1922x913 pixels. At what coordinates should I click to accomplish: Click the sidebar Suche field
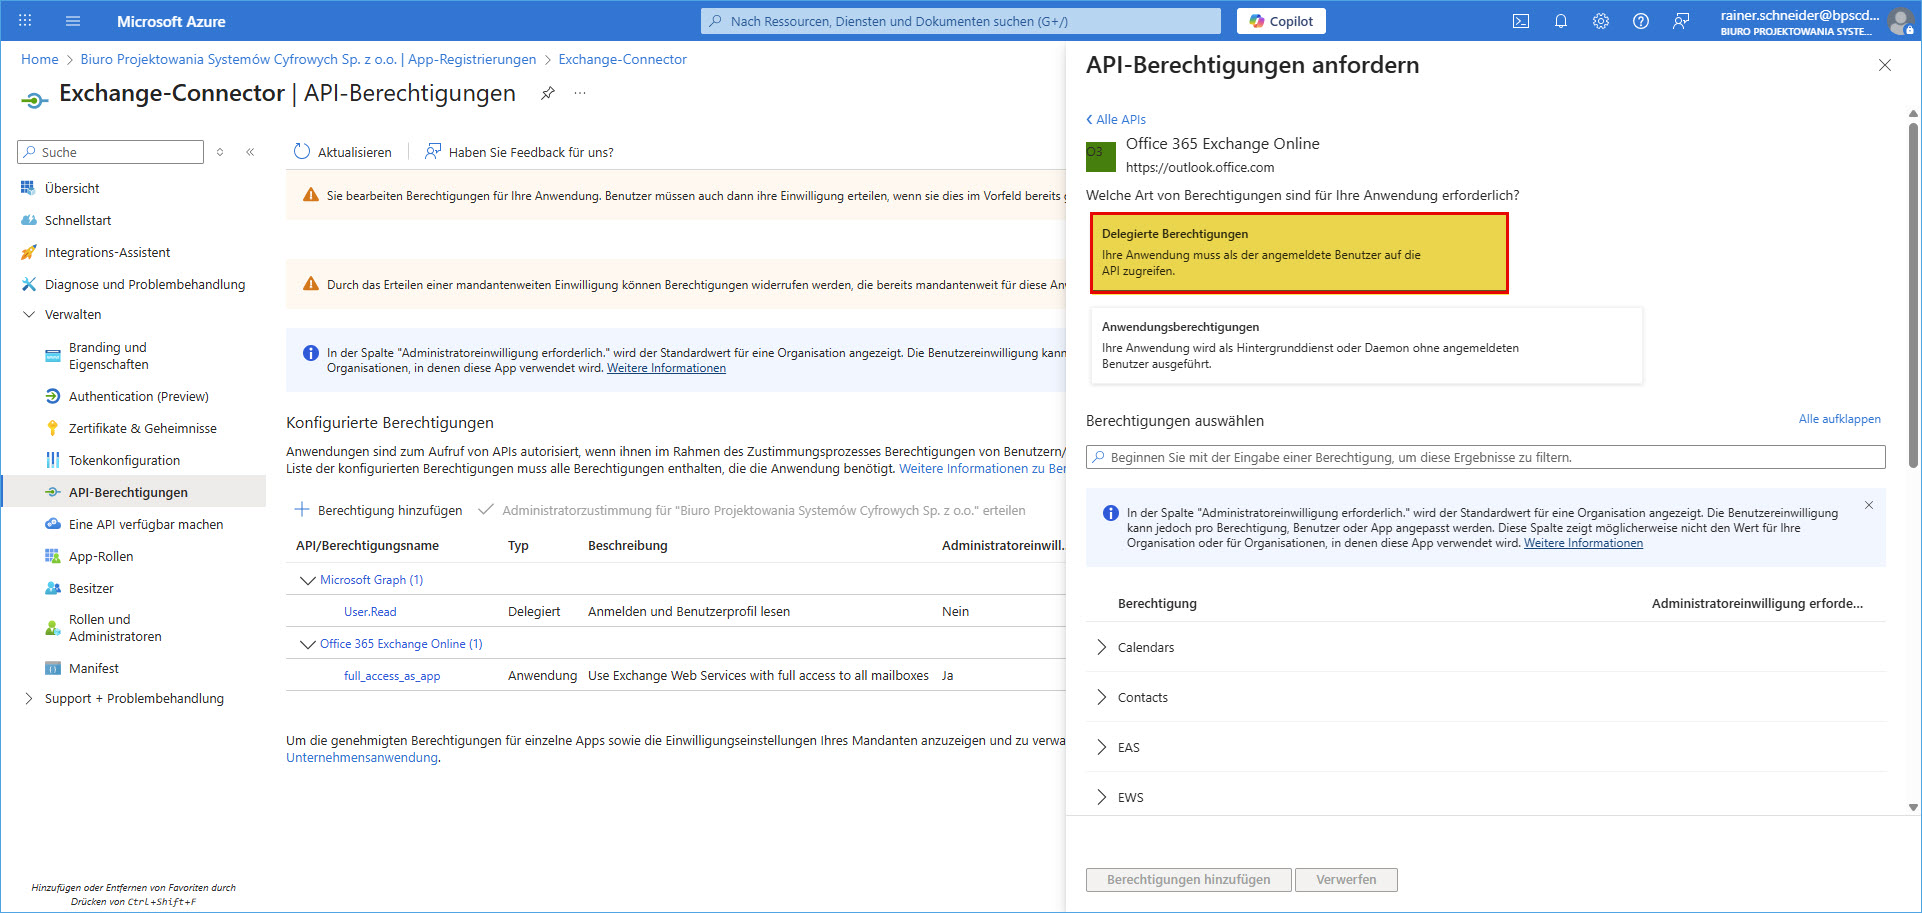point(110,152)
